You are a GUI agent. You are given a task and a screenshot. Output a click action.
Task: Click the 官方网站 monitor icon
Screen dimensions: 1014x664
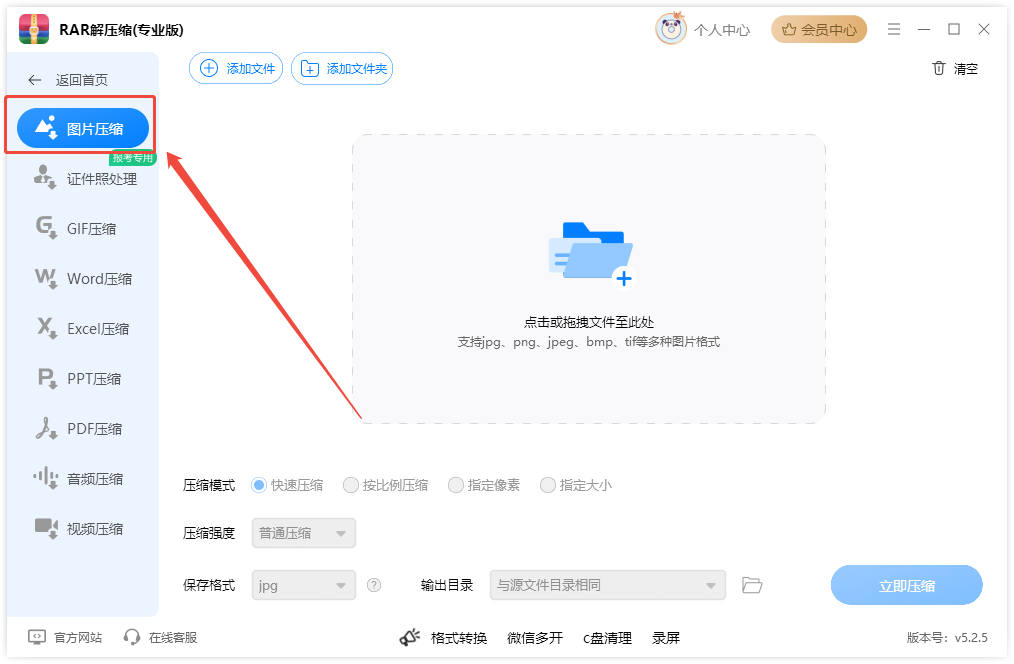(37, 637)
